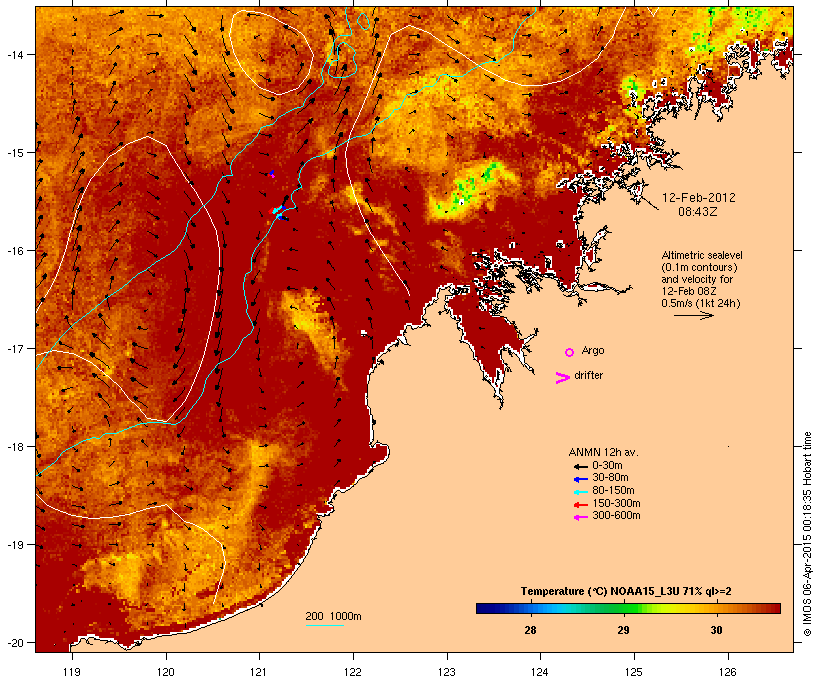This screenshot has height=680, width=820.
Task: Click the 126 longitude axis label
Action: pos(728,672)
